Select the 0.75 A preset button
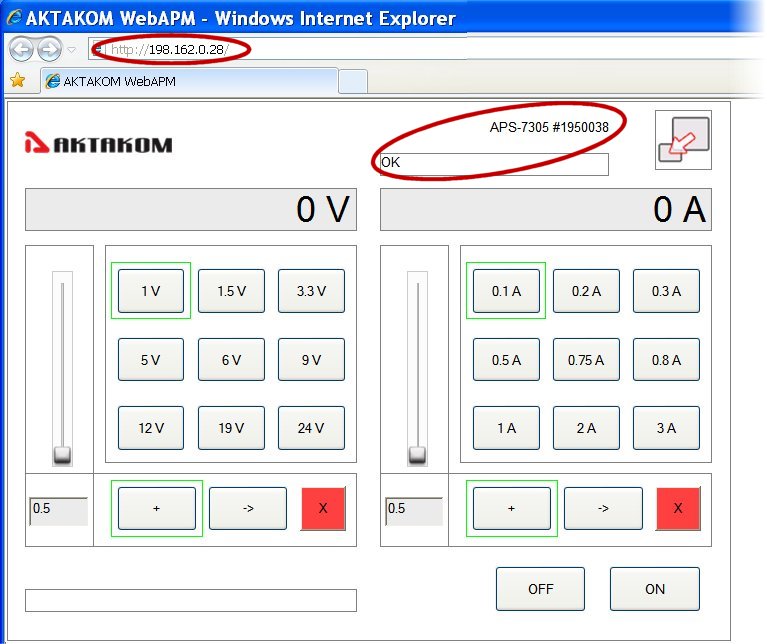 [x=586, y=359]
